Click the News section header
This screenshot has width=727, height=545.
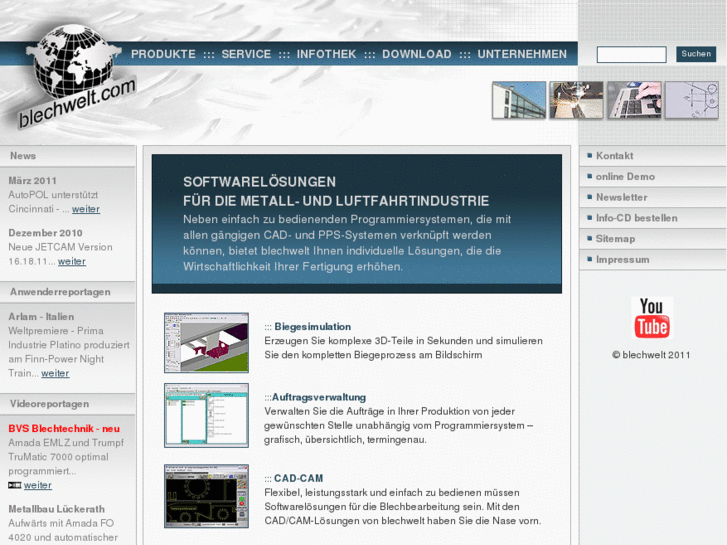[68, 156]
